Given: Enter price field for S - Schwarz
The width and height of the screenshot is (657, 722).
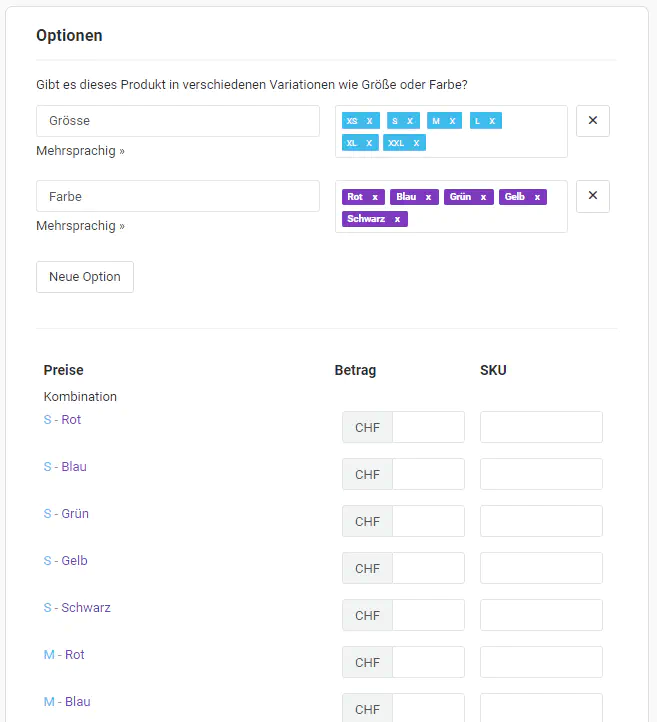Looking at the screenshot, I should coord(428,615).
